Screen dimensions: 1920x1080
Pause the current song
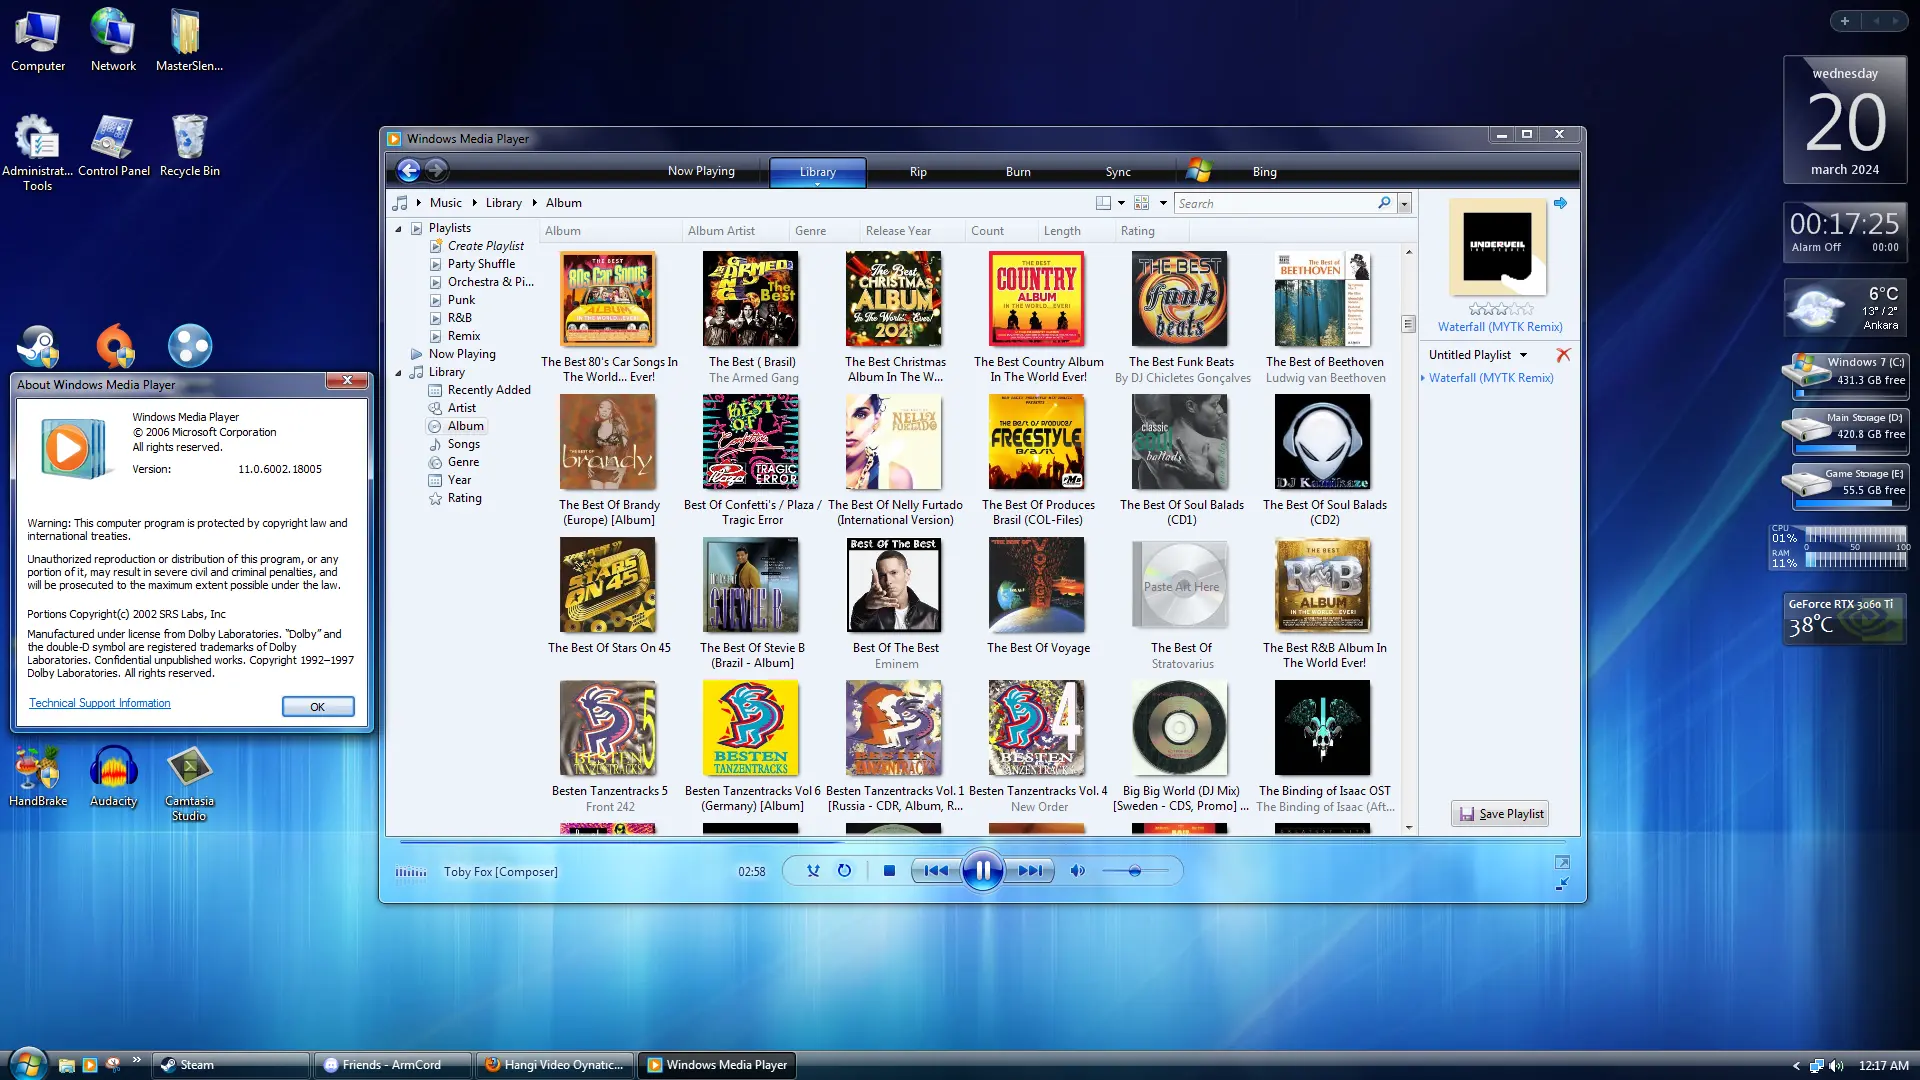pyautogui.click(x=983, y=871)
